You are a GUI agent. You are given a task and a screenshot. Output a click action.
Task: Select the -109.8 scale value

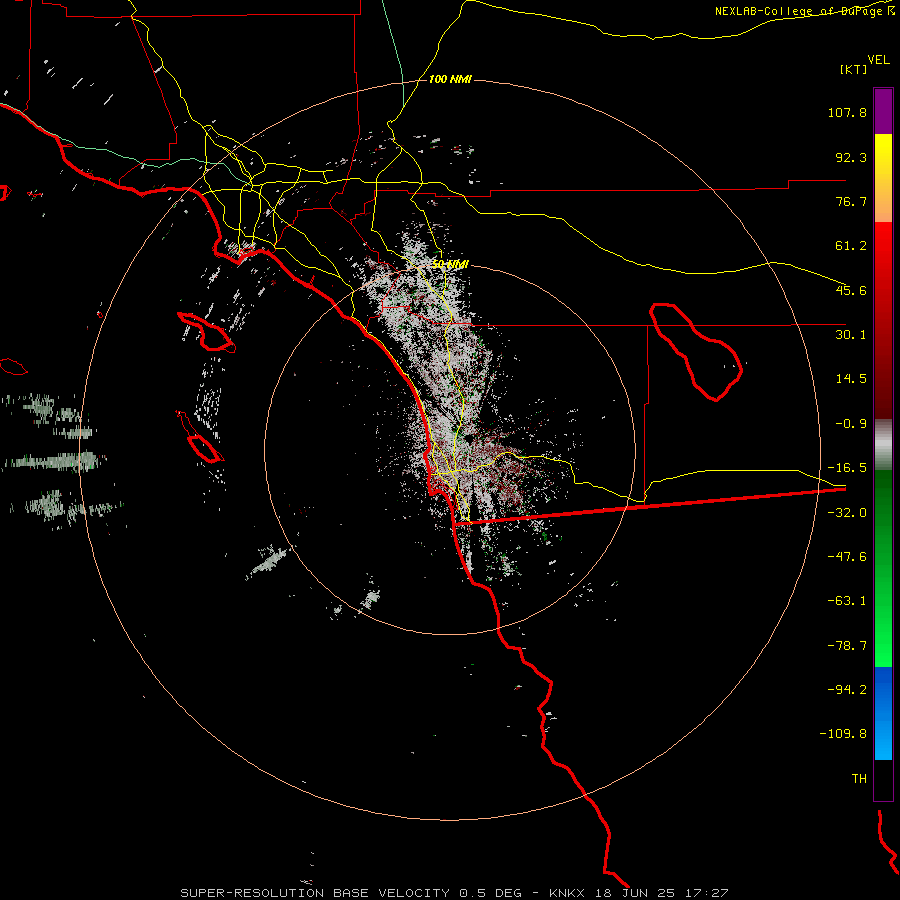point(843,734)
